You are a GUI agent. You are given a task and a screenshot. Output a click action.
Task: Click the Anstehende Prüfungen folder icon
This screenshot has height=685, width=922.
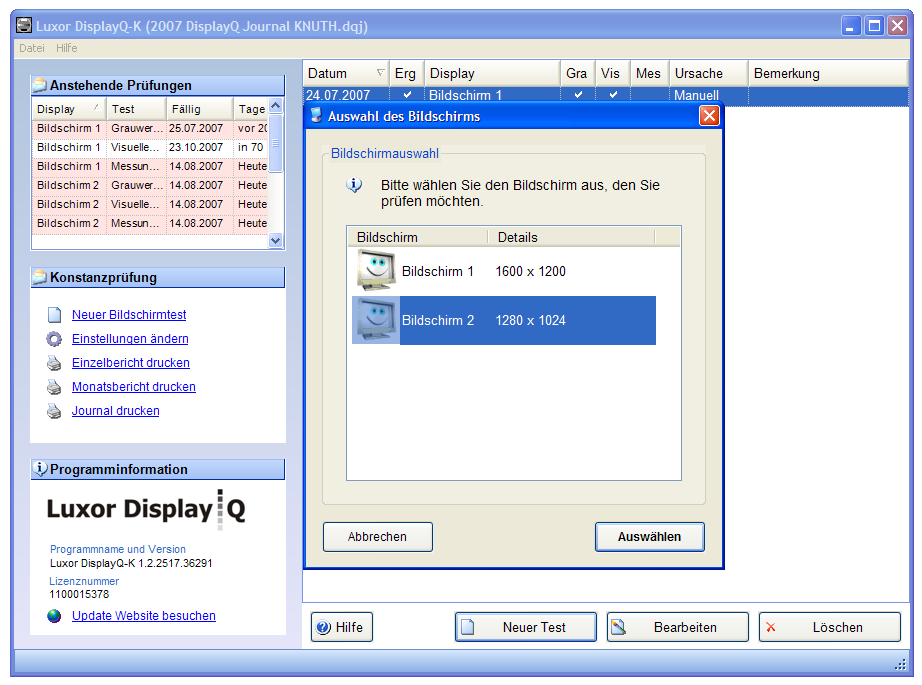40,85
